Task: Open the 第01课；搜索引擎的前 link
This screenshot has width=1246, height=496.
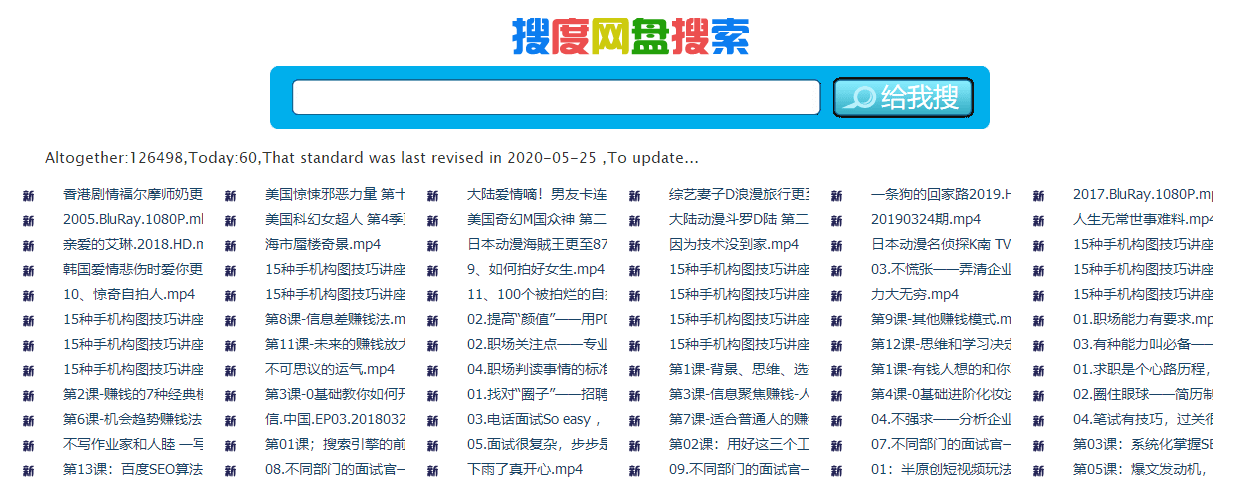Action: pyautogui.click(x=335, y=444)
